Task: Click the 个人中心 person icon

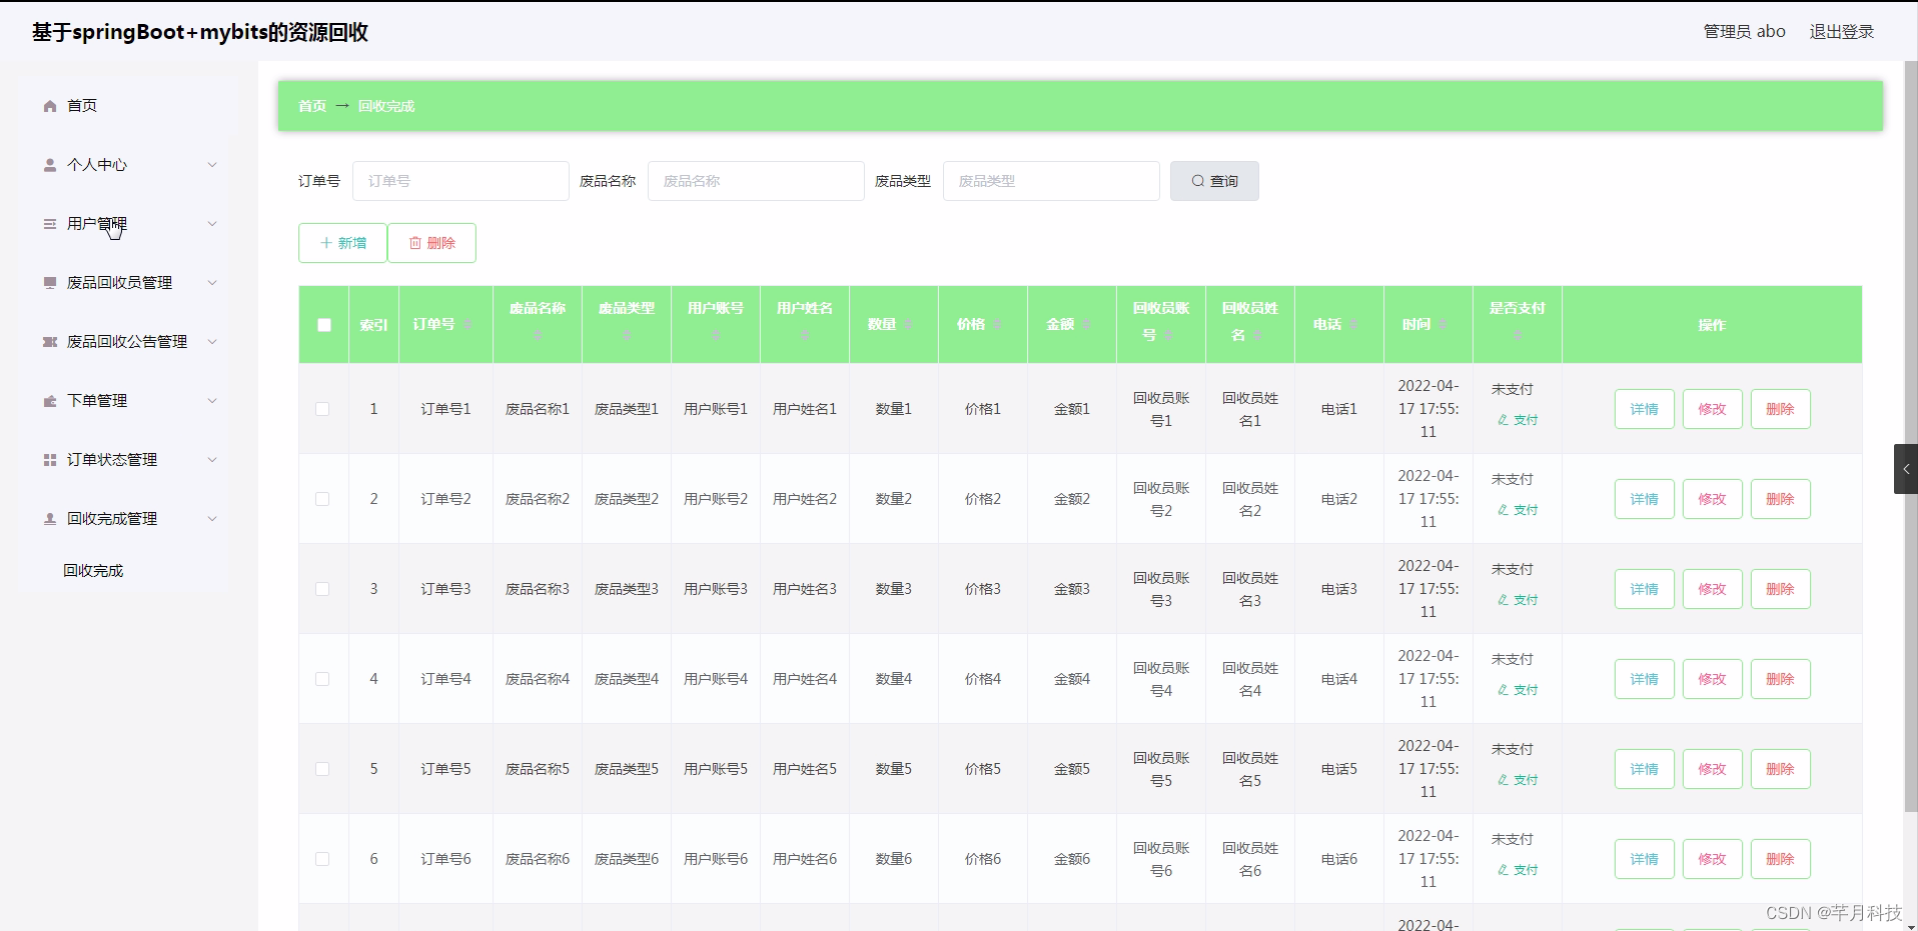Action: [x=48, y=164]
